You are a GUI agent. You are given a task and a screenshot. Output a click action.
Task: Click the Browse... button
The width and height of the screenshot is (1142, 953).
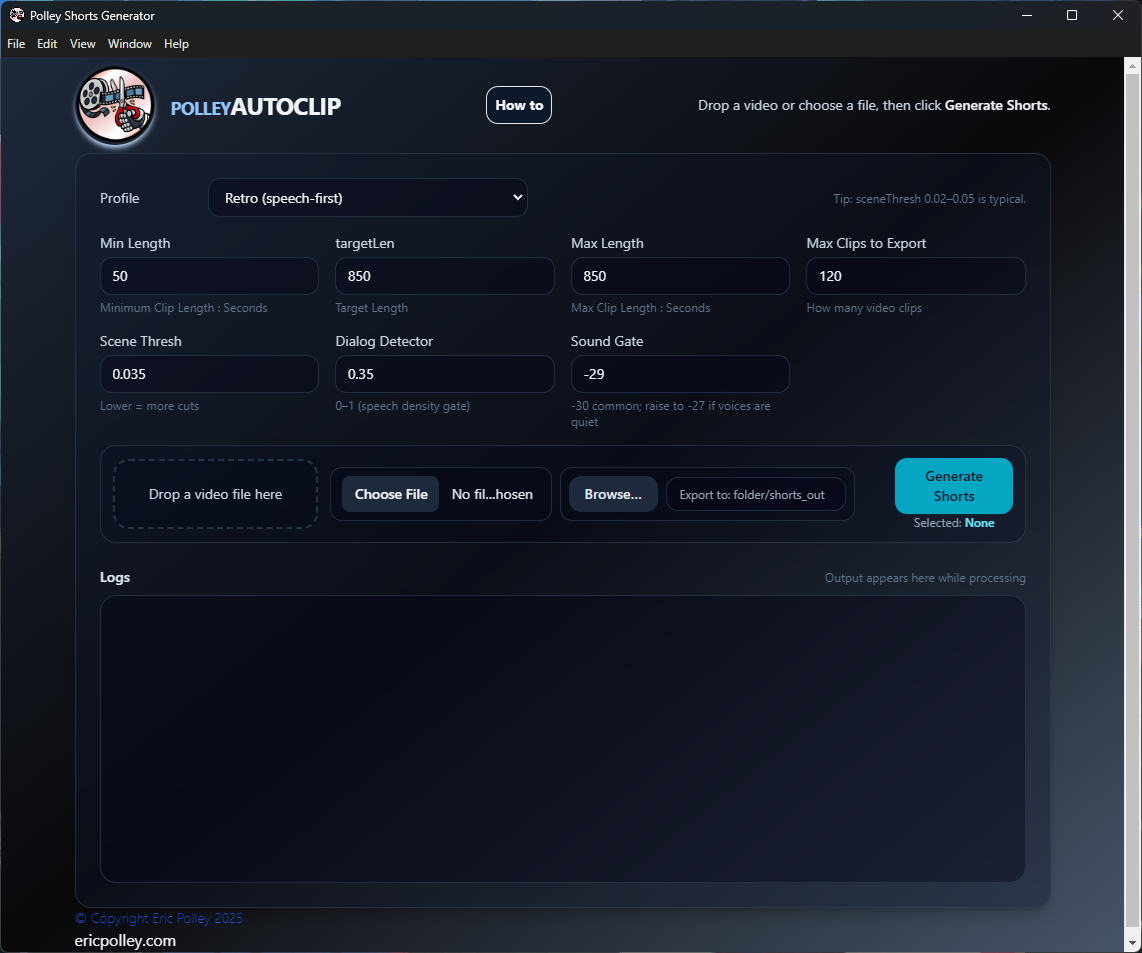(613, 494)
